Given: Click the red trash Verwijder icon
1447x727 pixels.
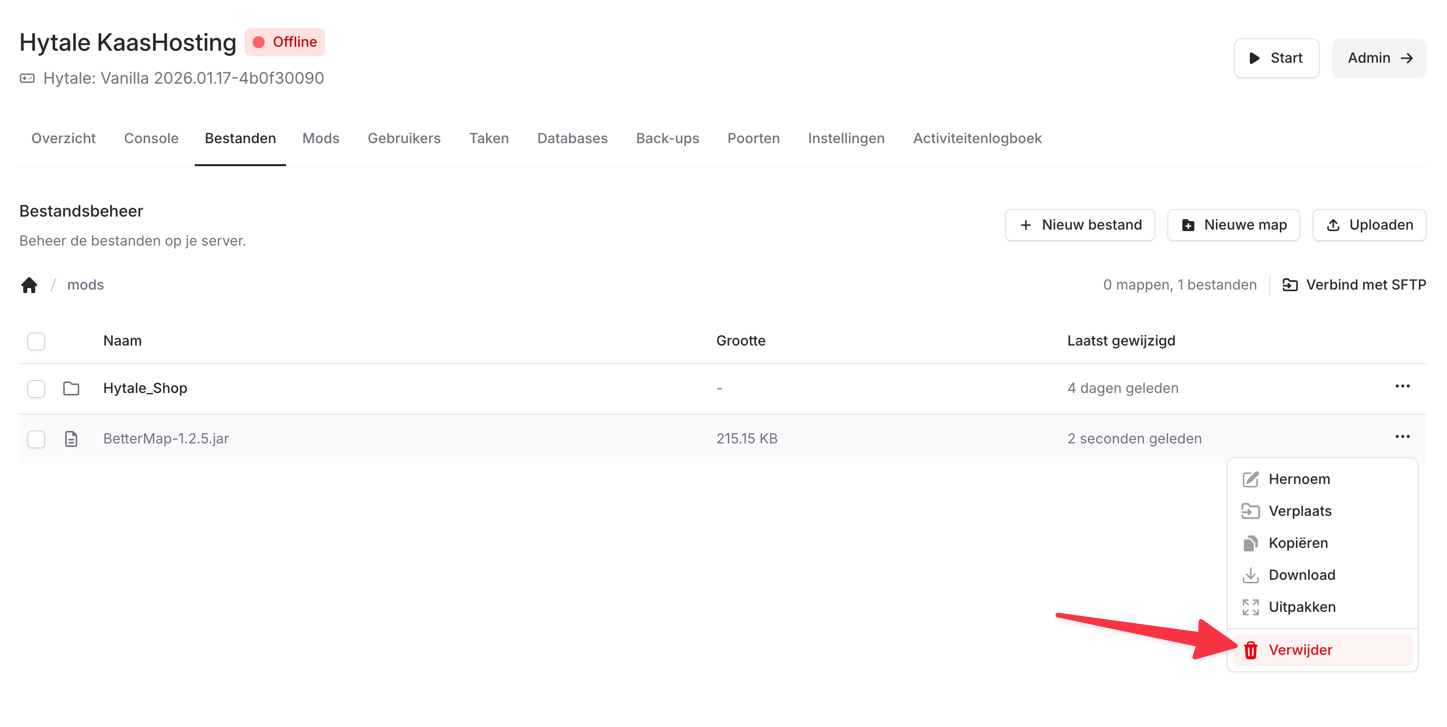Looking at the screenshot, I should [x=1250, y=650].
